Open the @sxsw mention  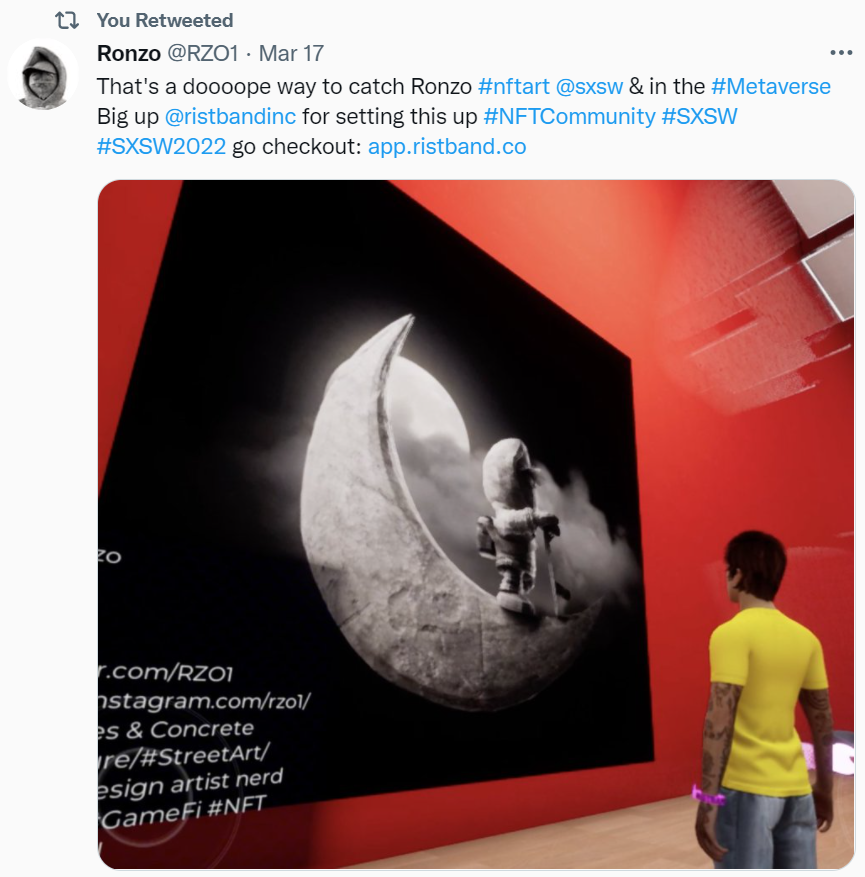[x=589, y=87]
